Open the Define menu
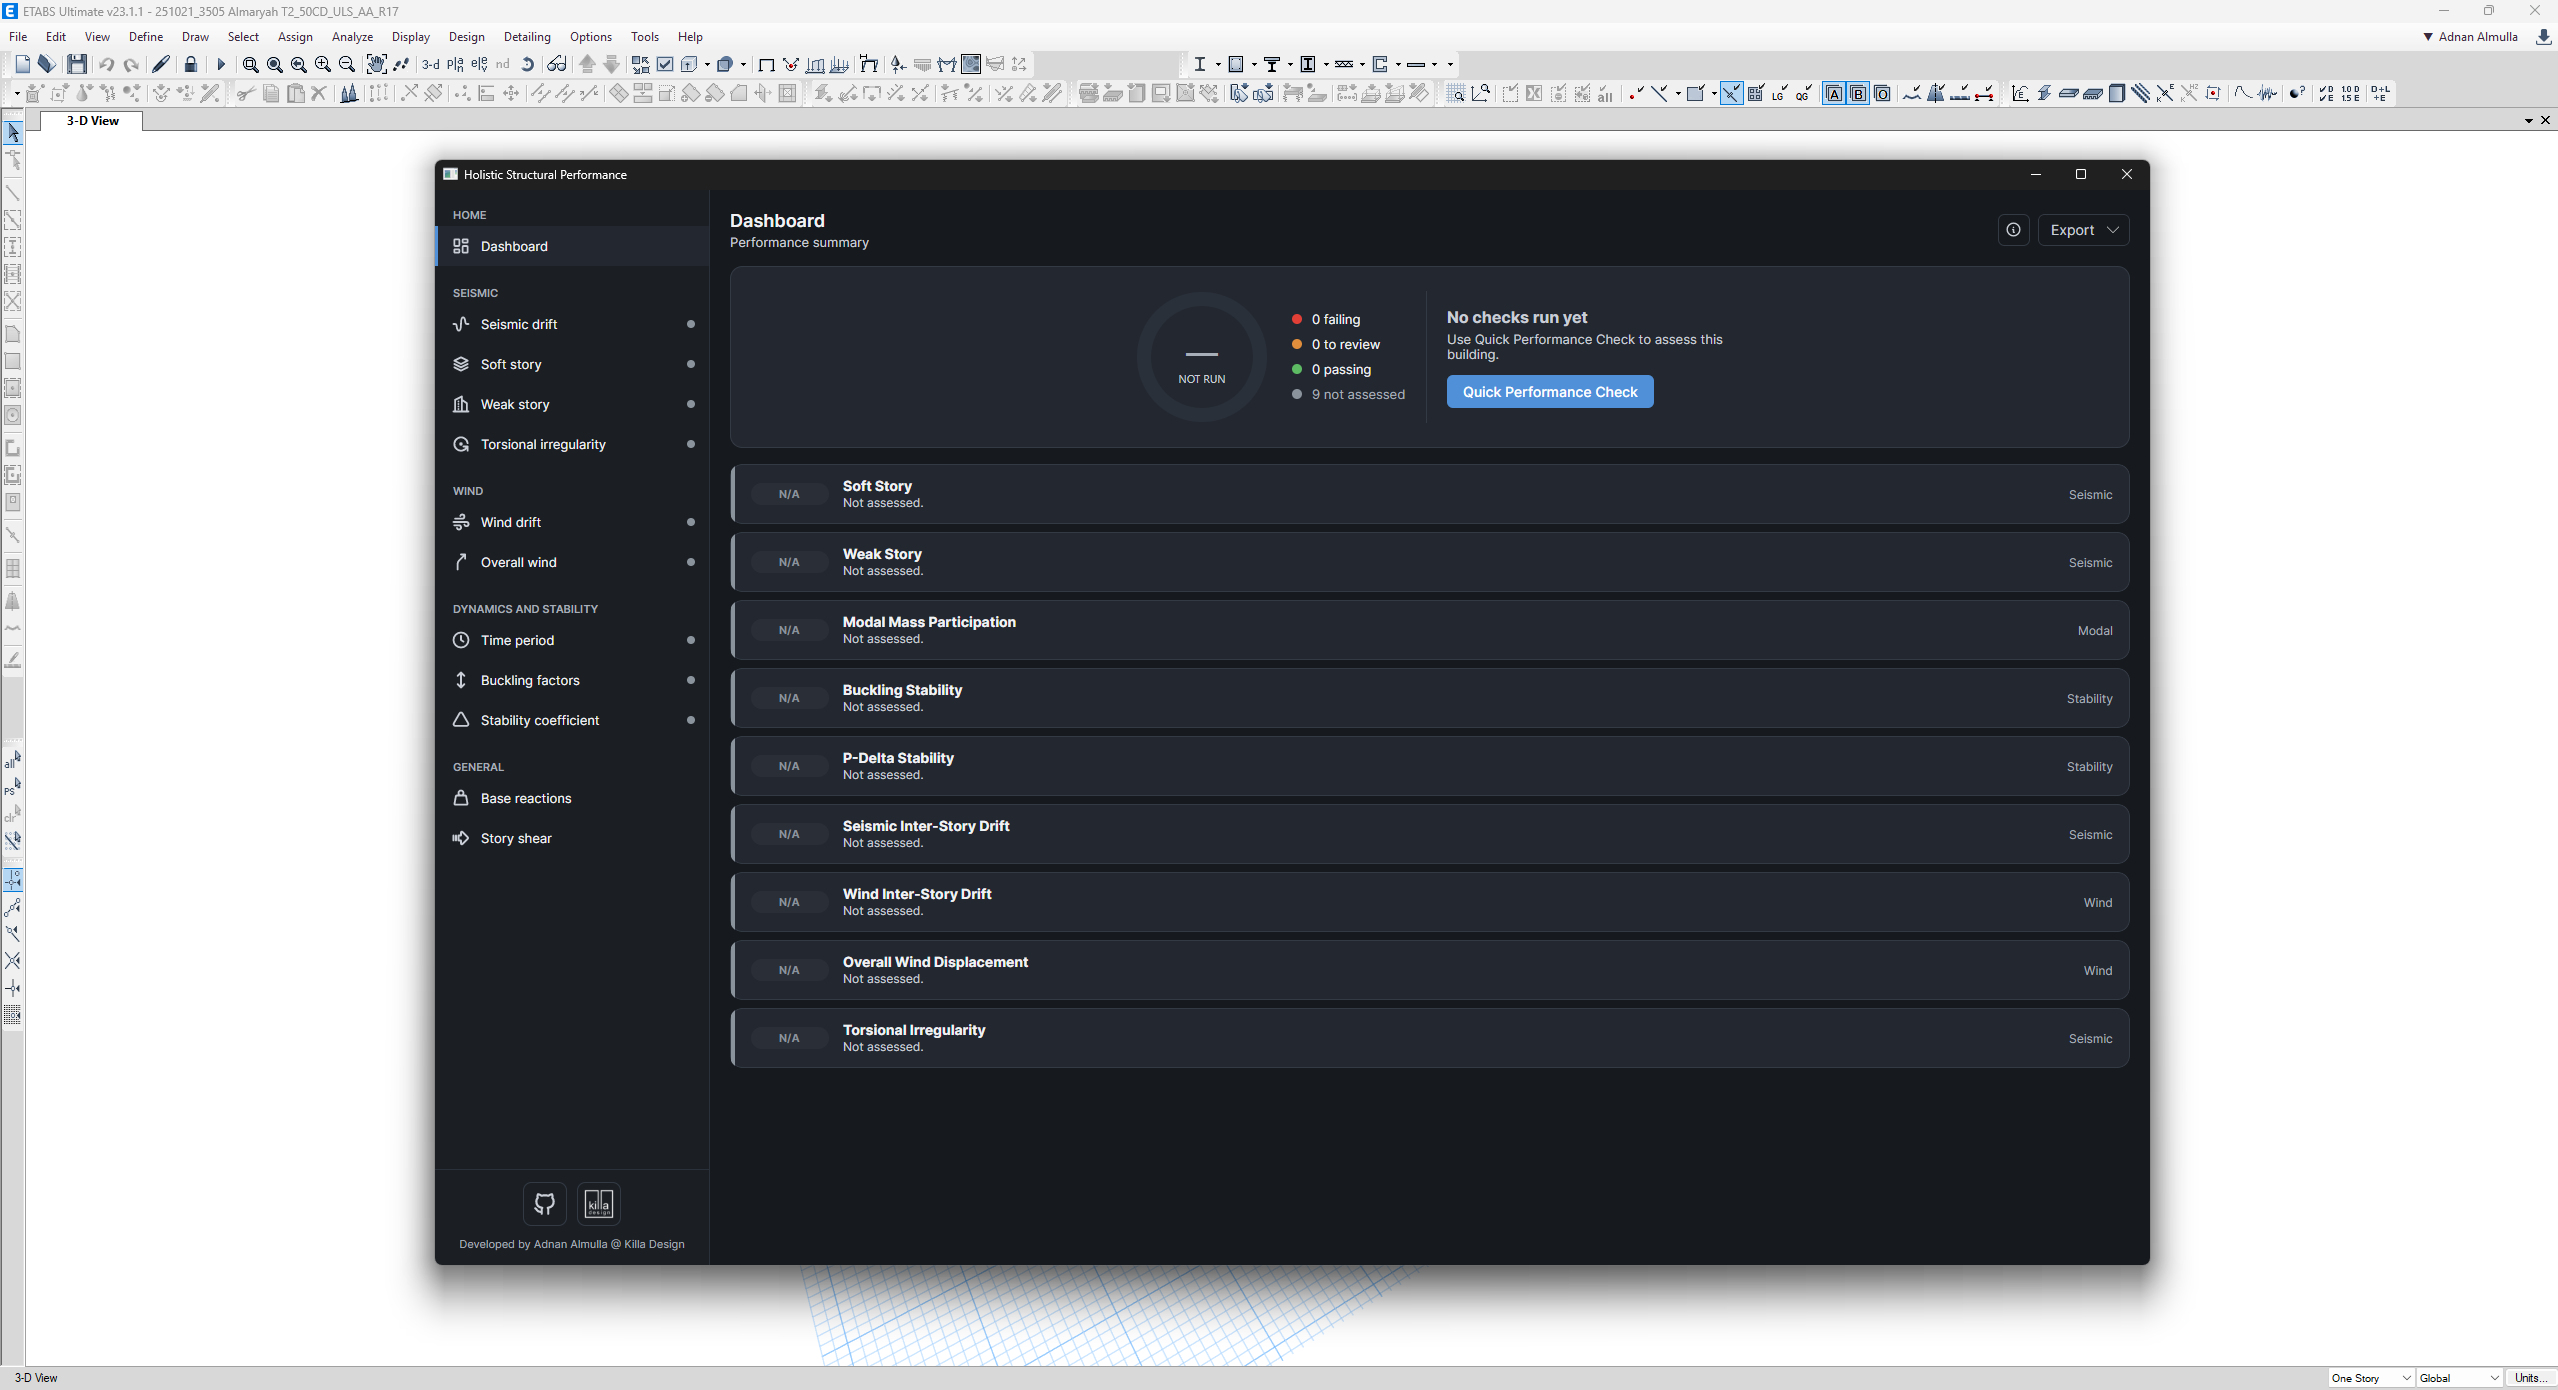 click(146, 37)
